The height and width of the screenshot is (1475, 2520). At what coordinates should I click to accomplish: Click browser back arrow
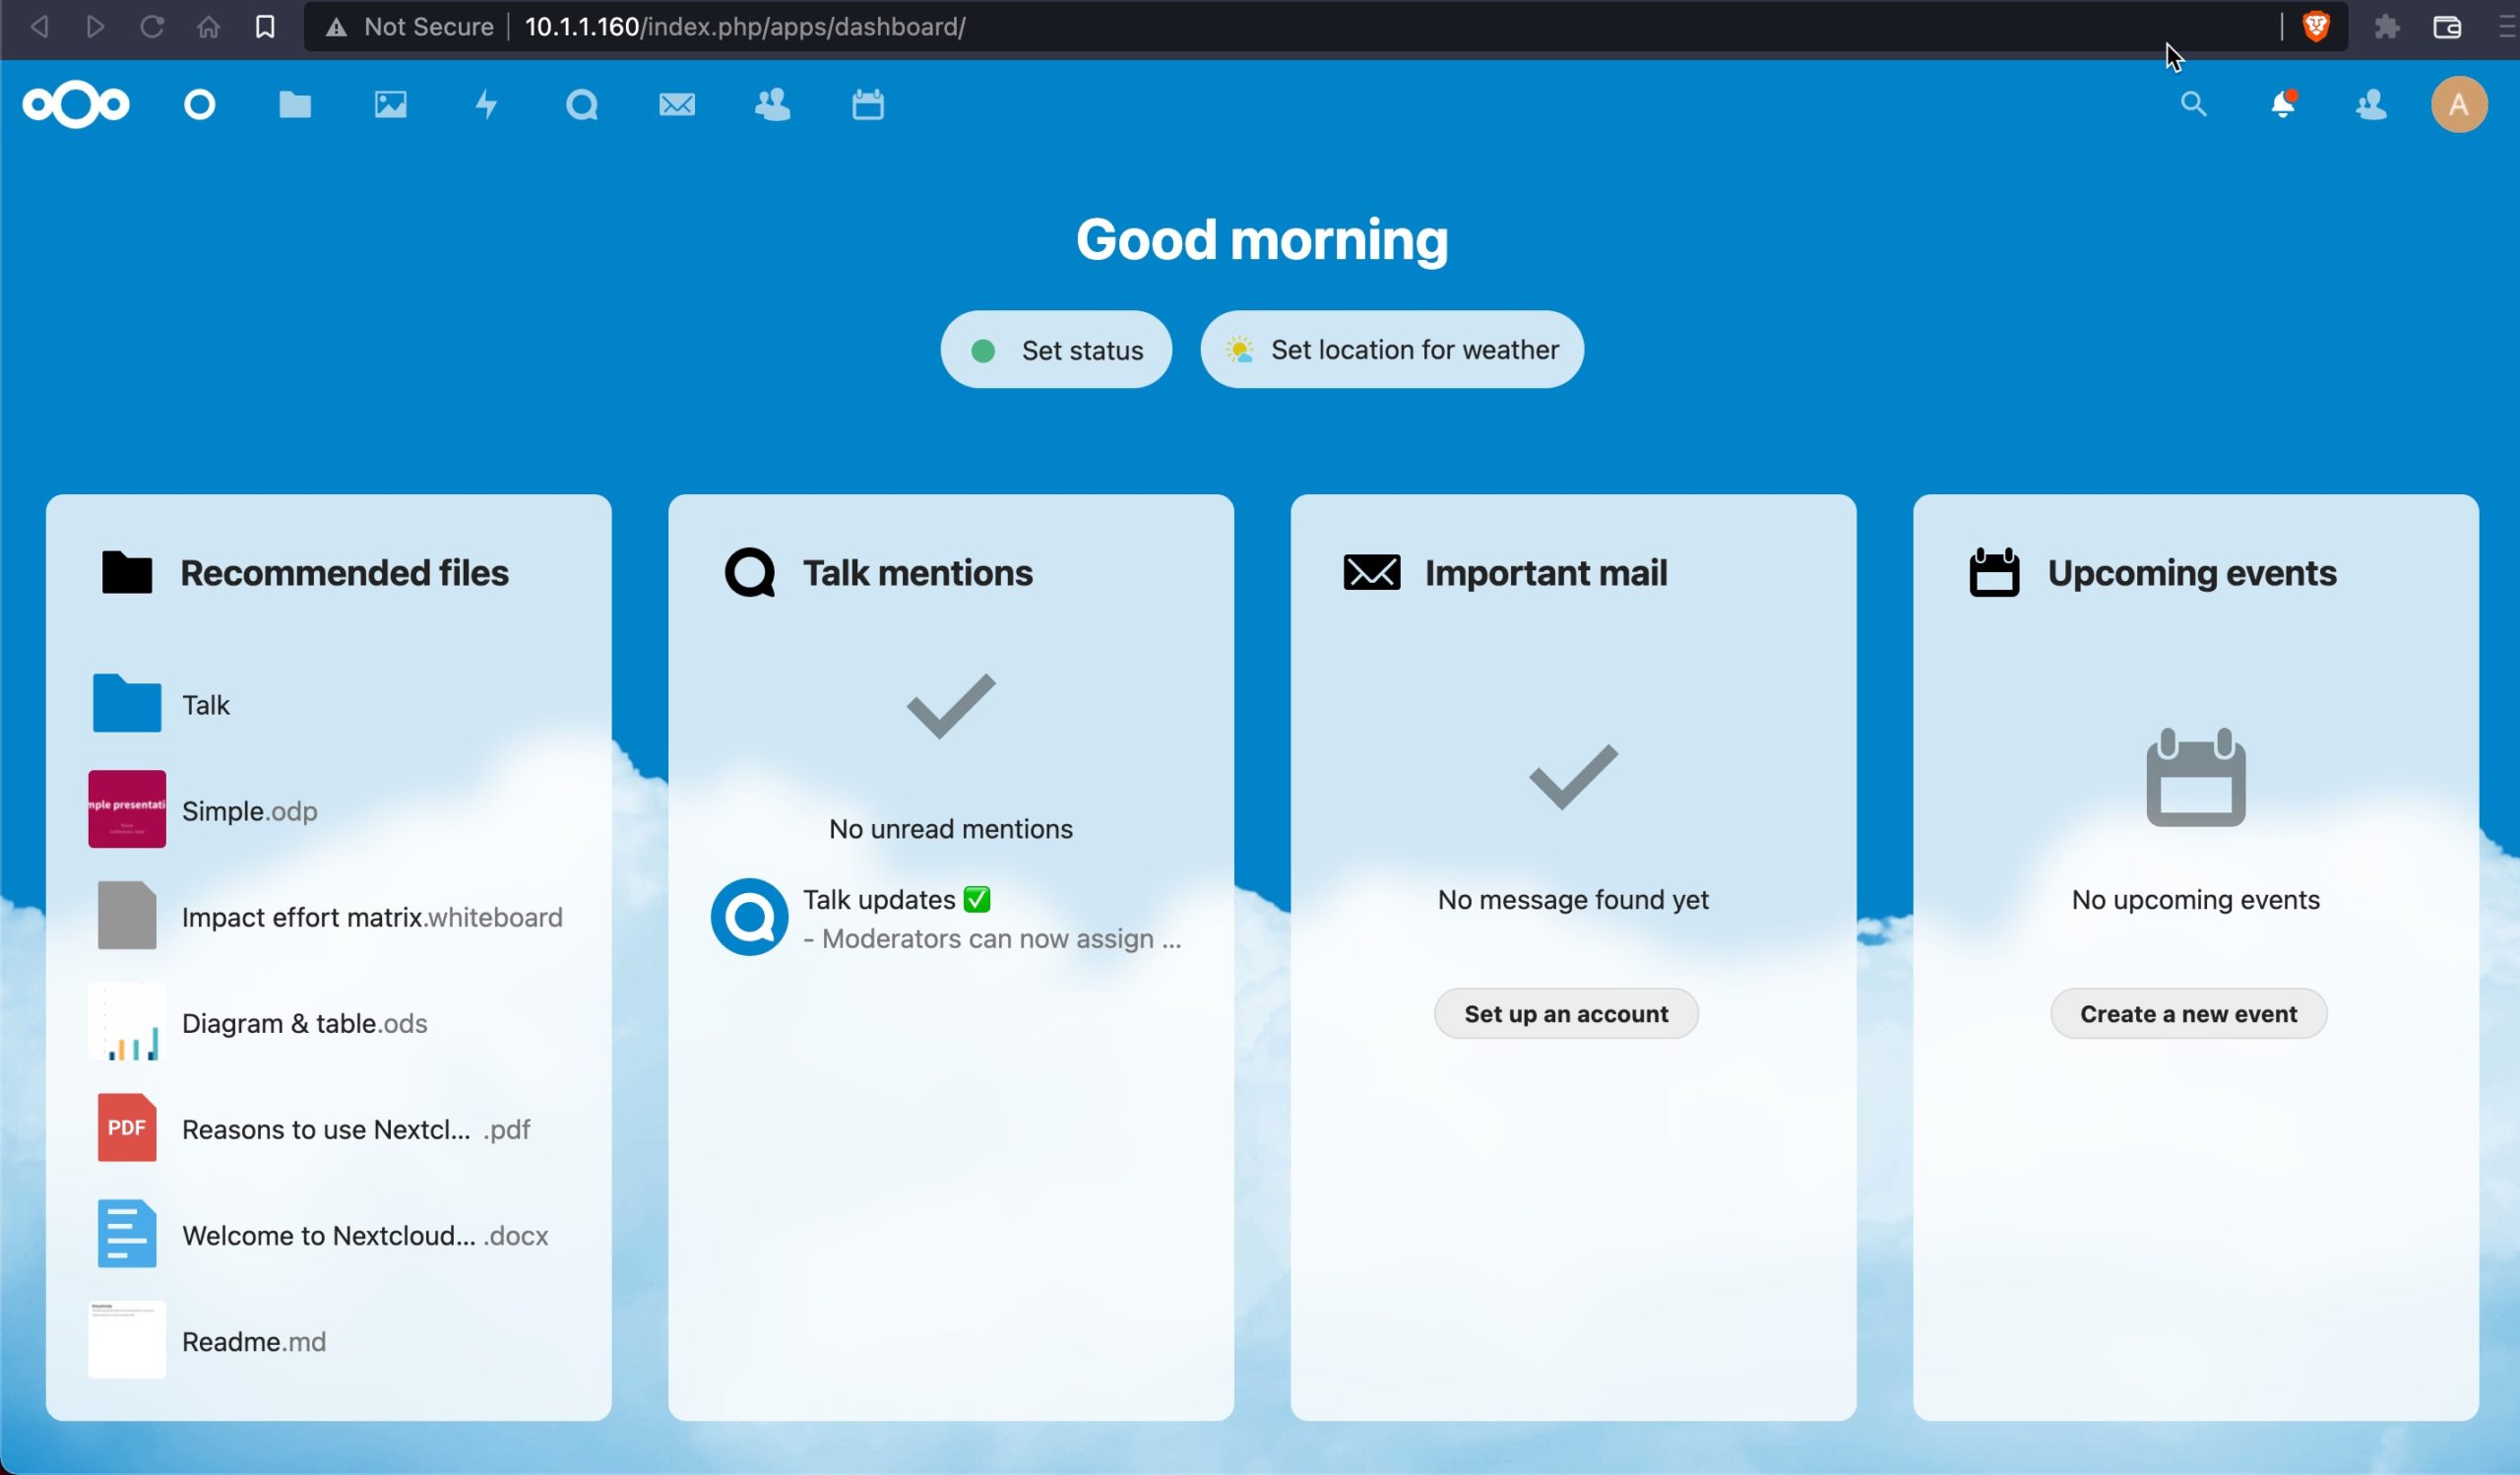[x=40, y=26]
